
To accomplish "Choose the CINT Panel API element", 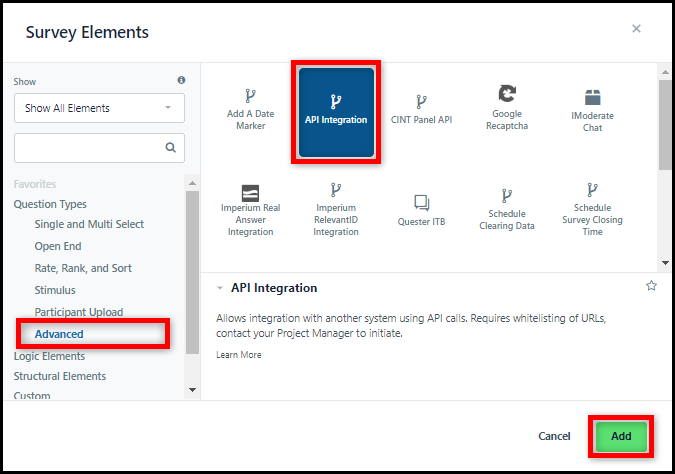I will click(x=421, y=109).
